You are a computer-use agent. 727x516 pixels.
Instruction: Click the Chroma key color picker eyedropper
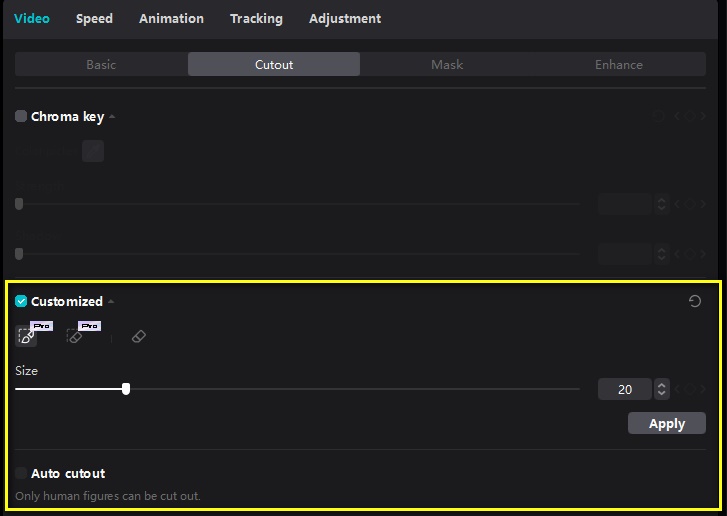(93, 151)
